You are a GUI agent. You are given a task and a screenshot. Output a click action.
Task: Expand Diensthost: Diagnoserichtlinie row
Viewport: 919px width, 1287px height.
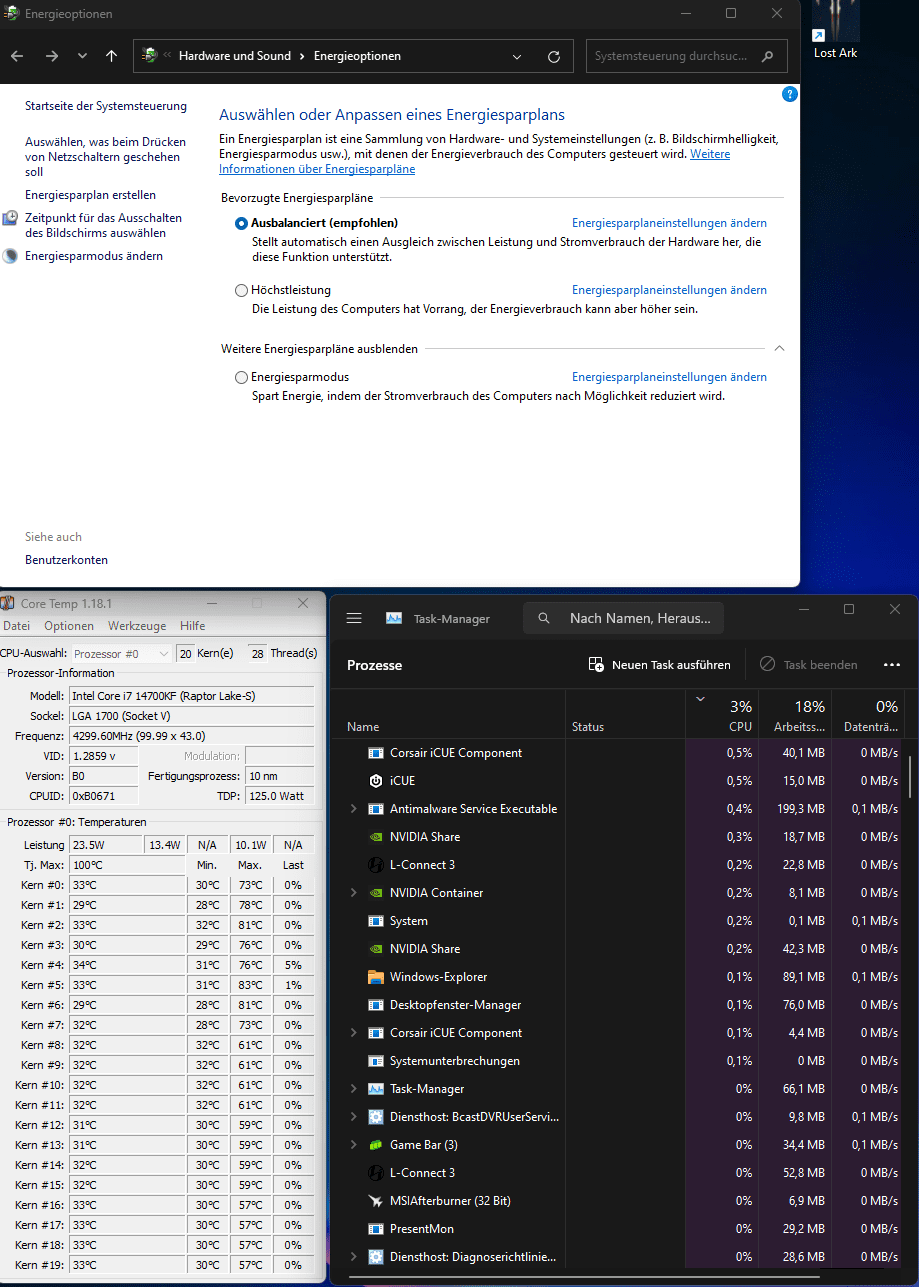(353, 1257)
